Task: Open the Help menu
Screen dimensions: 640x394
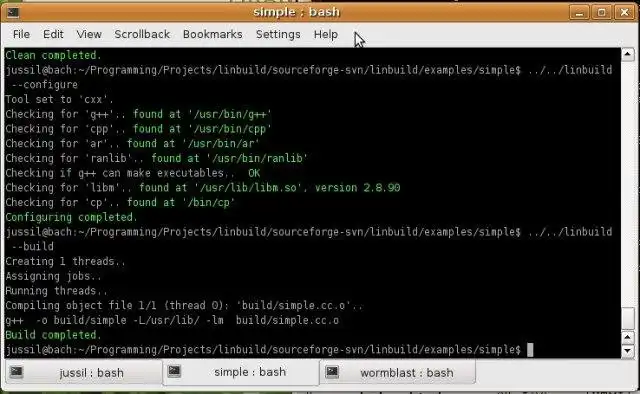Action: pos(326,34)
